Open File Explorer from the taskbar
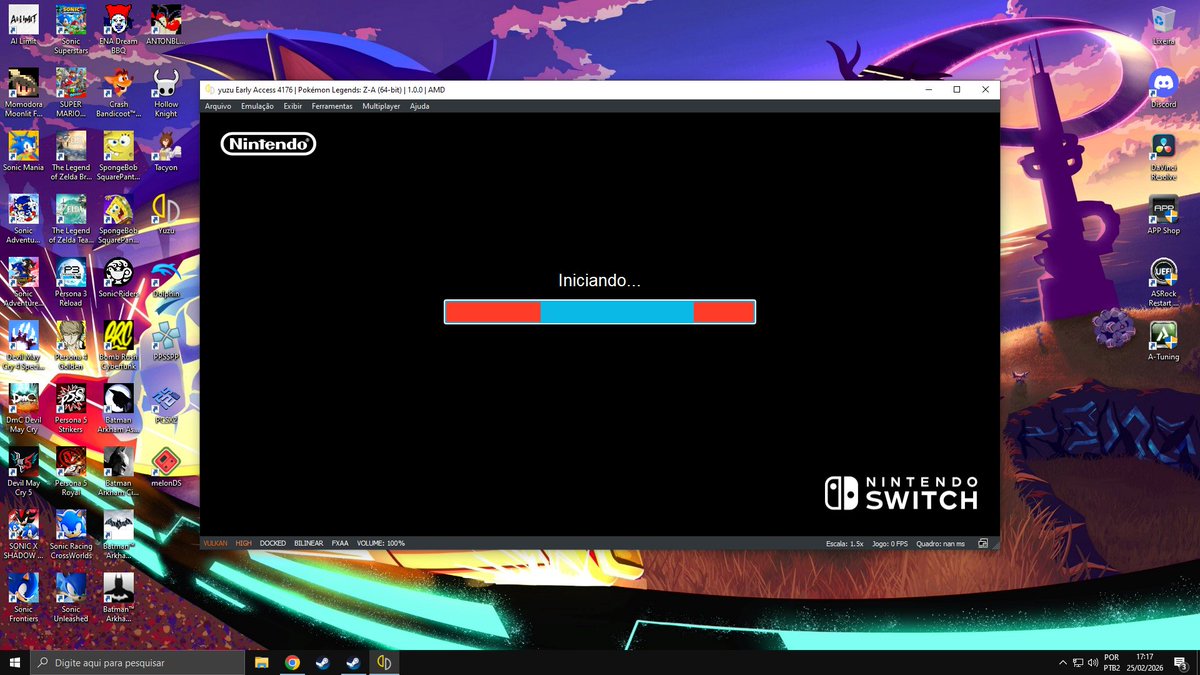This screenshot has height=675, width=1200. [x=262, y=662]
